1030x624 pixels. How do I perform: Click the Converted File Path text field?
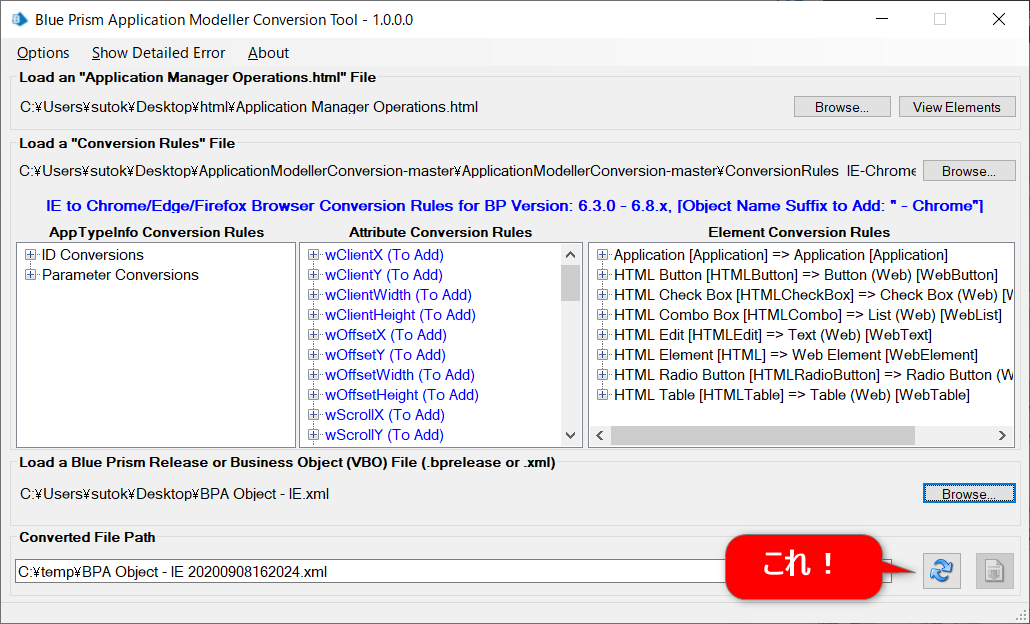click(453, 571)
